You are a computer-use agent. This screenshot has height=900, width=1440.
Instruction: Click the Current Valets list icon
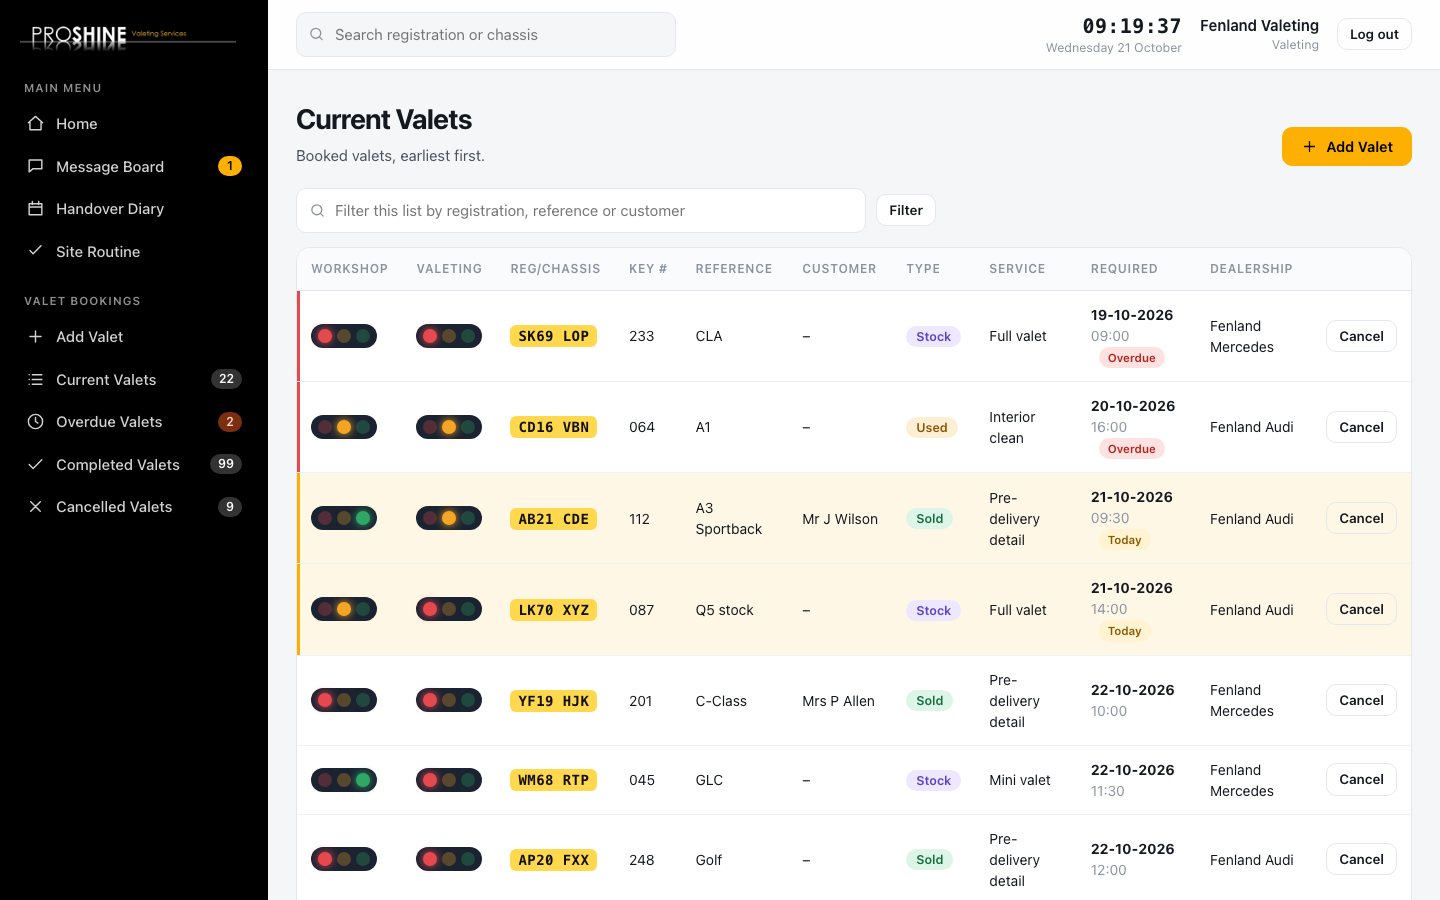point(35,379)
